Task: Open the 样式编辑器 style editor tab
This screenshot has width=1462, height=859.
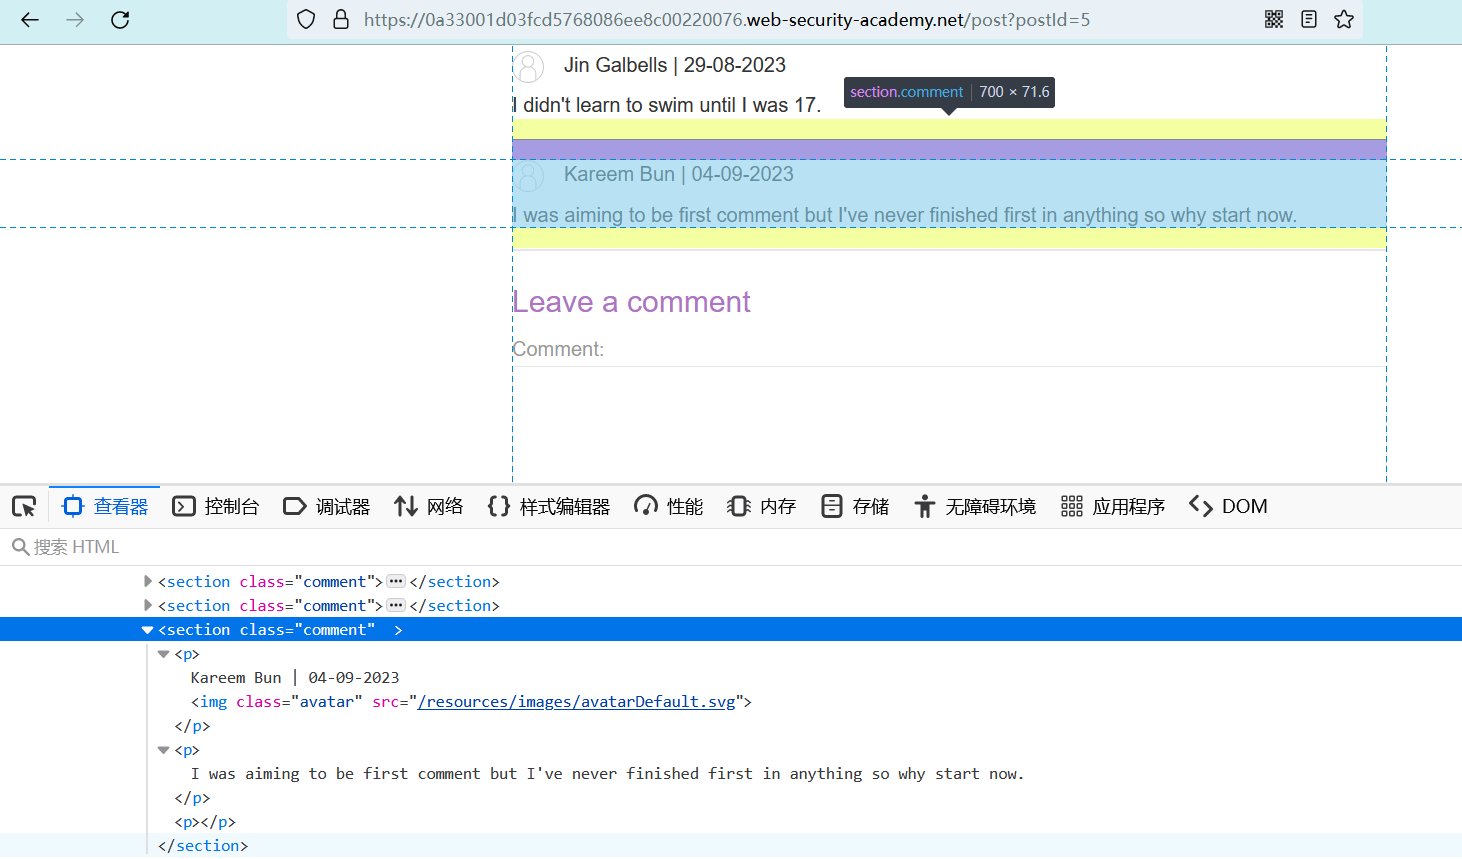Action: (549, 507)
